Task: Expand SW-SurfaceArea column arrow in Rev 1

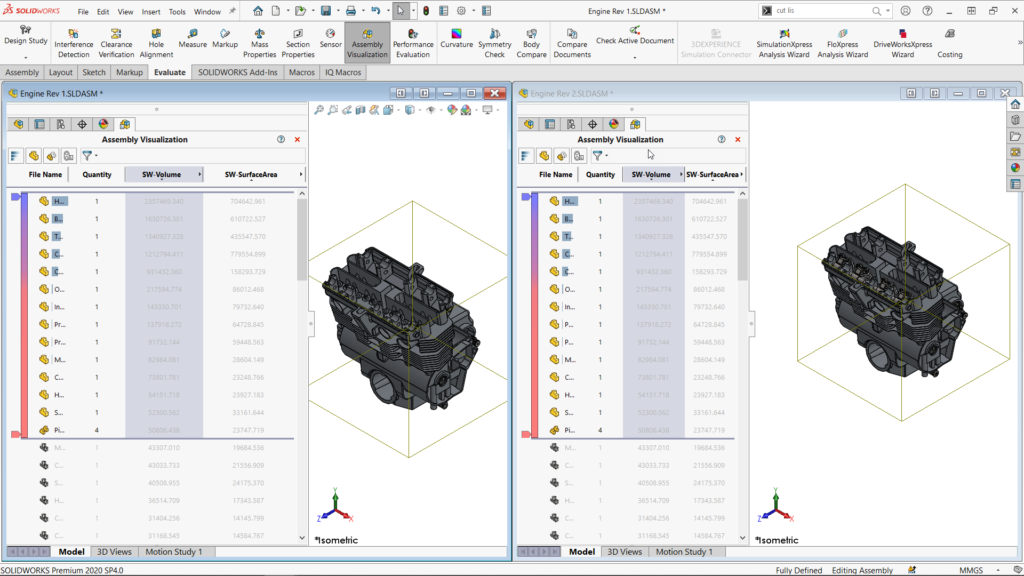Action: point(300,174)
